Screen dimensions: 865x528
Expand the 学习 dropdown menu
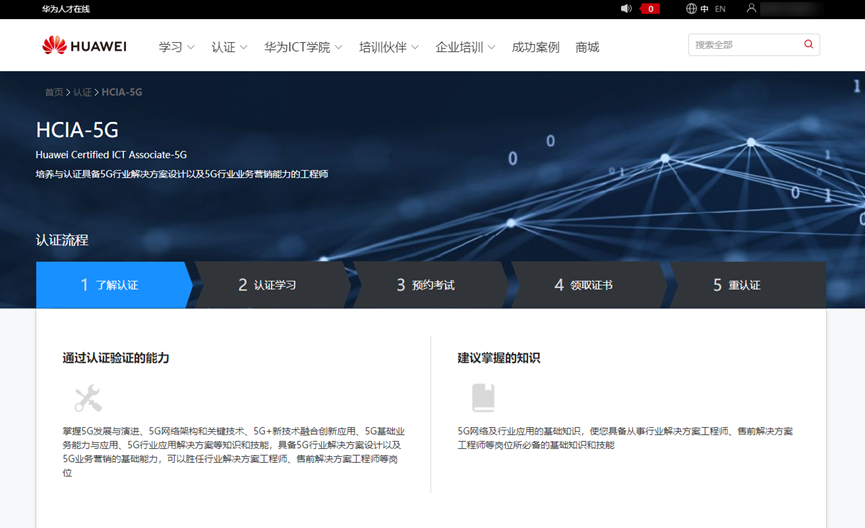(177, 47)
